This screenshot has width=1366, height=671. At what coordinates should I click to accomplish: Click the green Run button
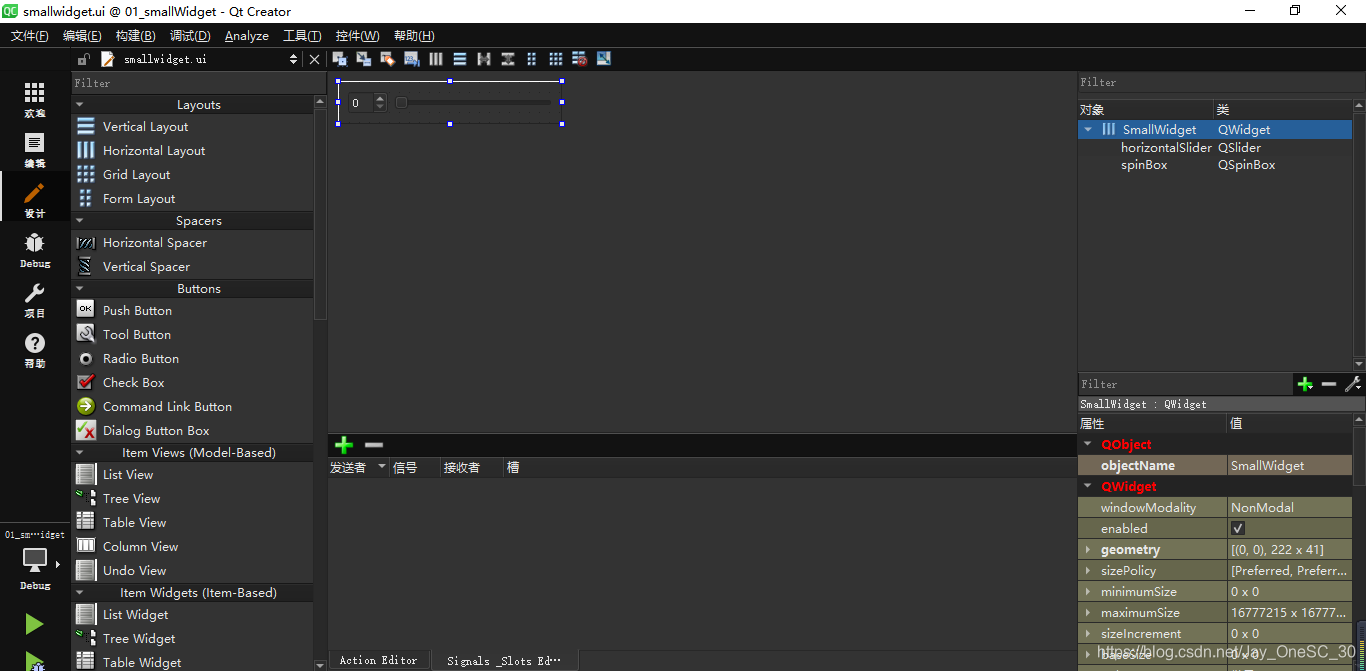[x=35, y=624]
